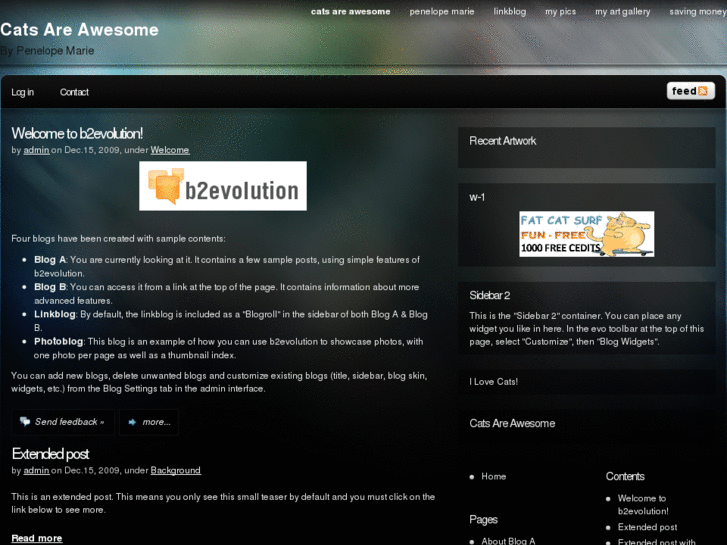Click Extended post in Contents list
The height and width of the screenshot is (545, 727).
647,527
